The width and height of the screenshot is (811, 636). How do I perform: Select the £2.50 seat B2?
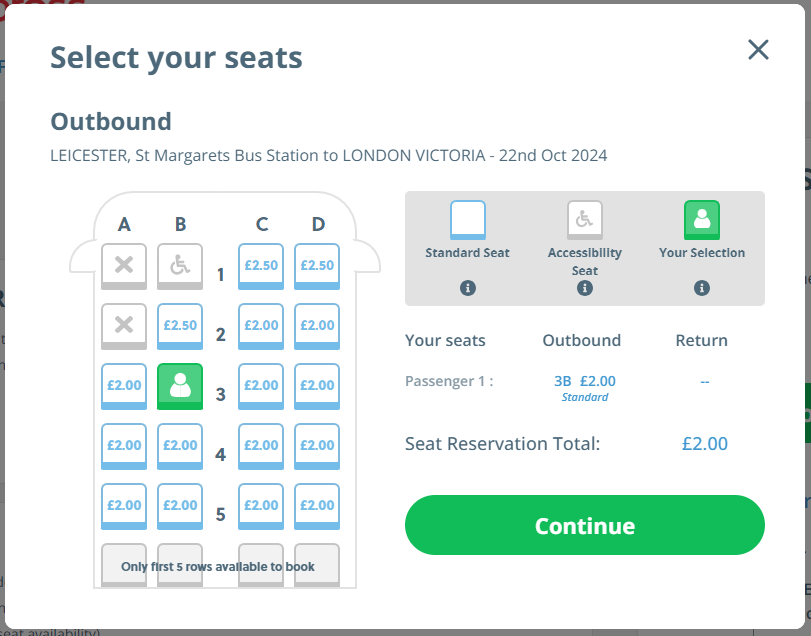click(x=180, y=325)
